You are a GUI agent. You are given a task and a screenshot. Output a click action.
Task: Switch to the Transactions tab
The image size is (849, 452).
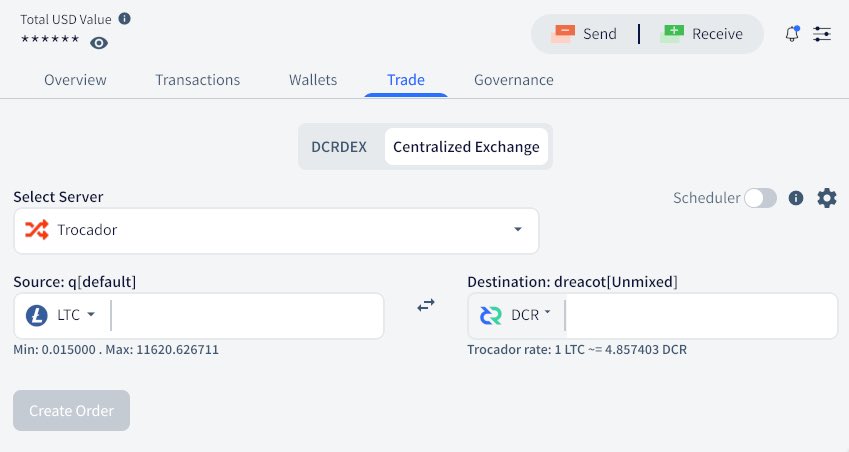tap(198, 80)
